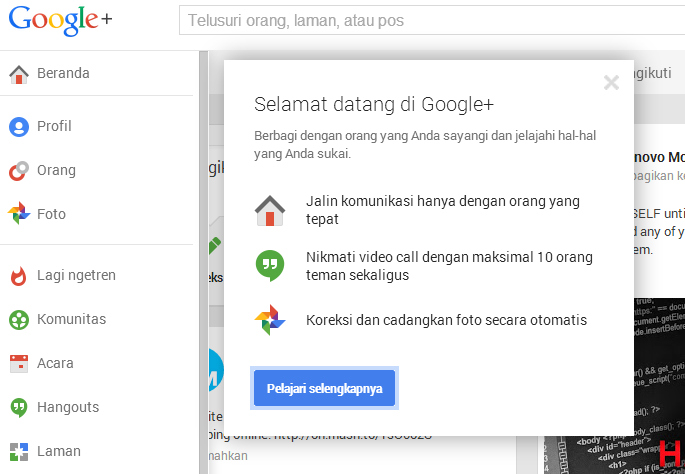Select Hangouts in the sidebar
Screen dimensions: 685x474
[68, 407]
